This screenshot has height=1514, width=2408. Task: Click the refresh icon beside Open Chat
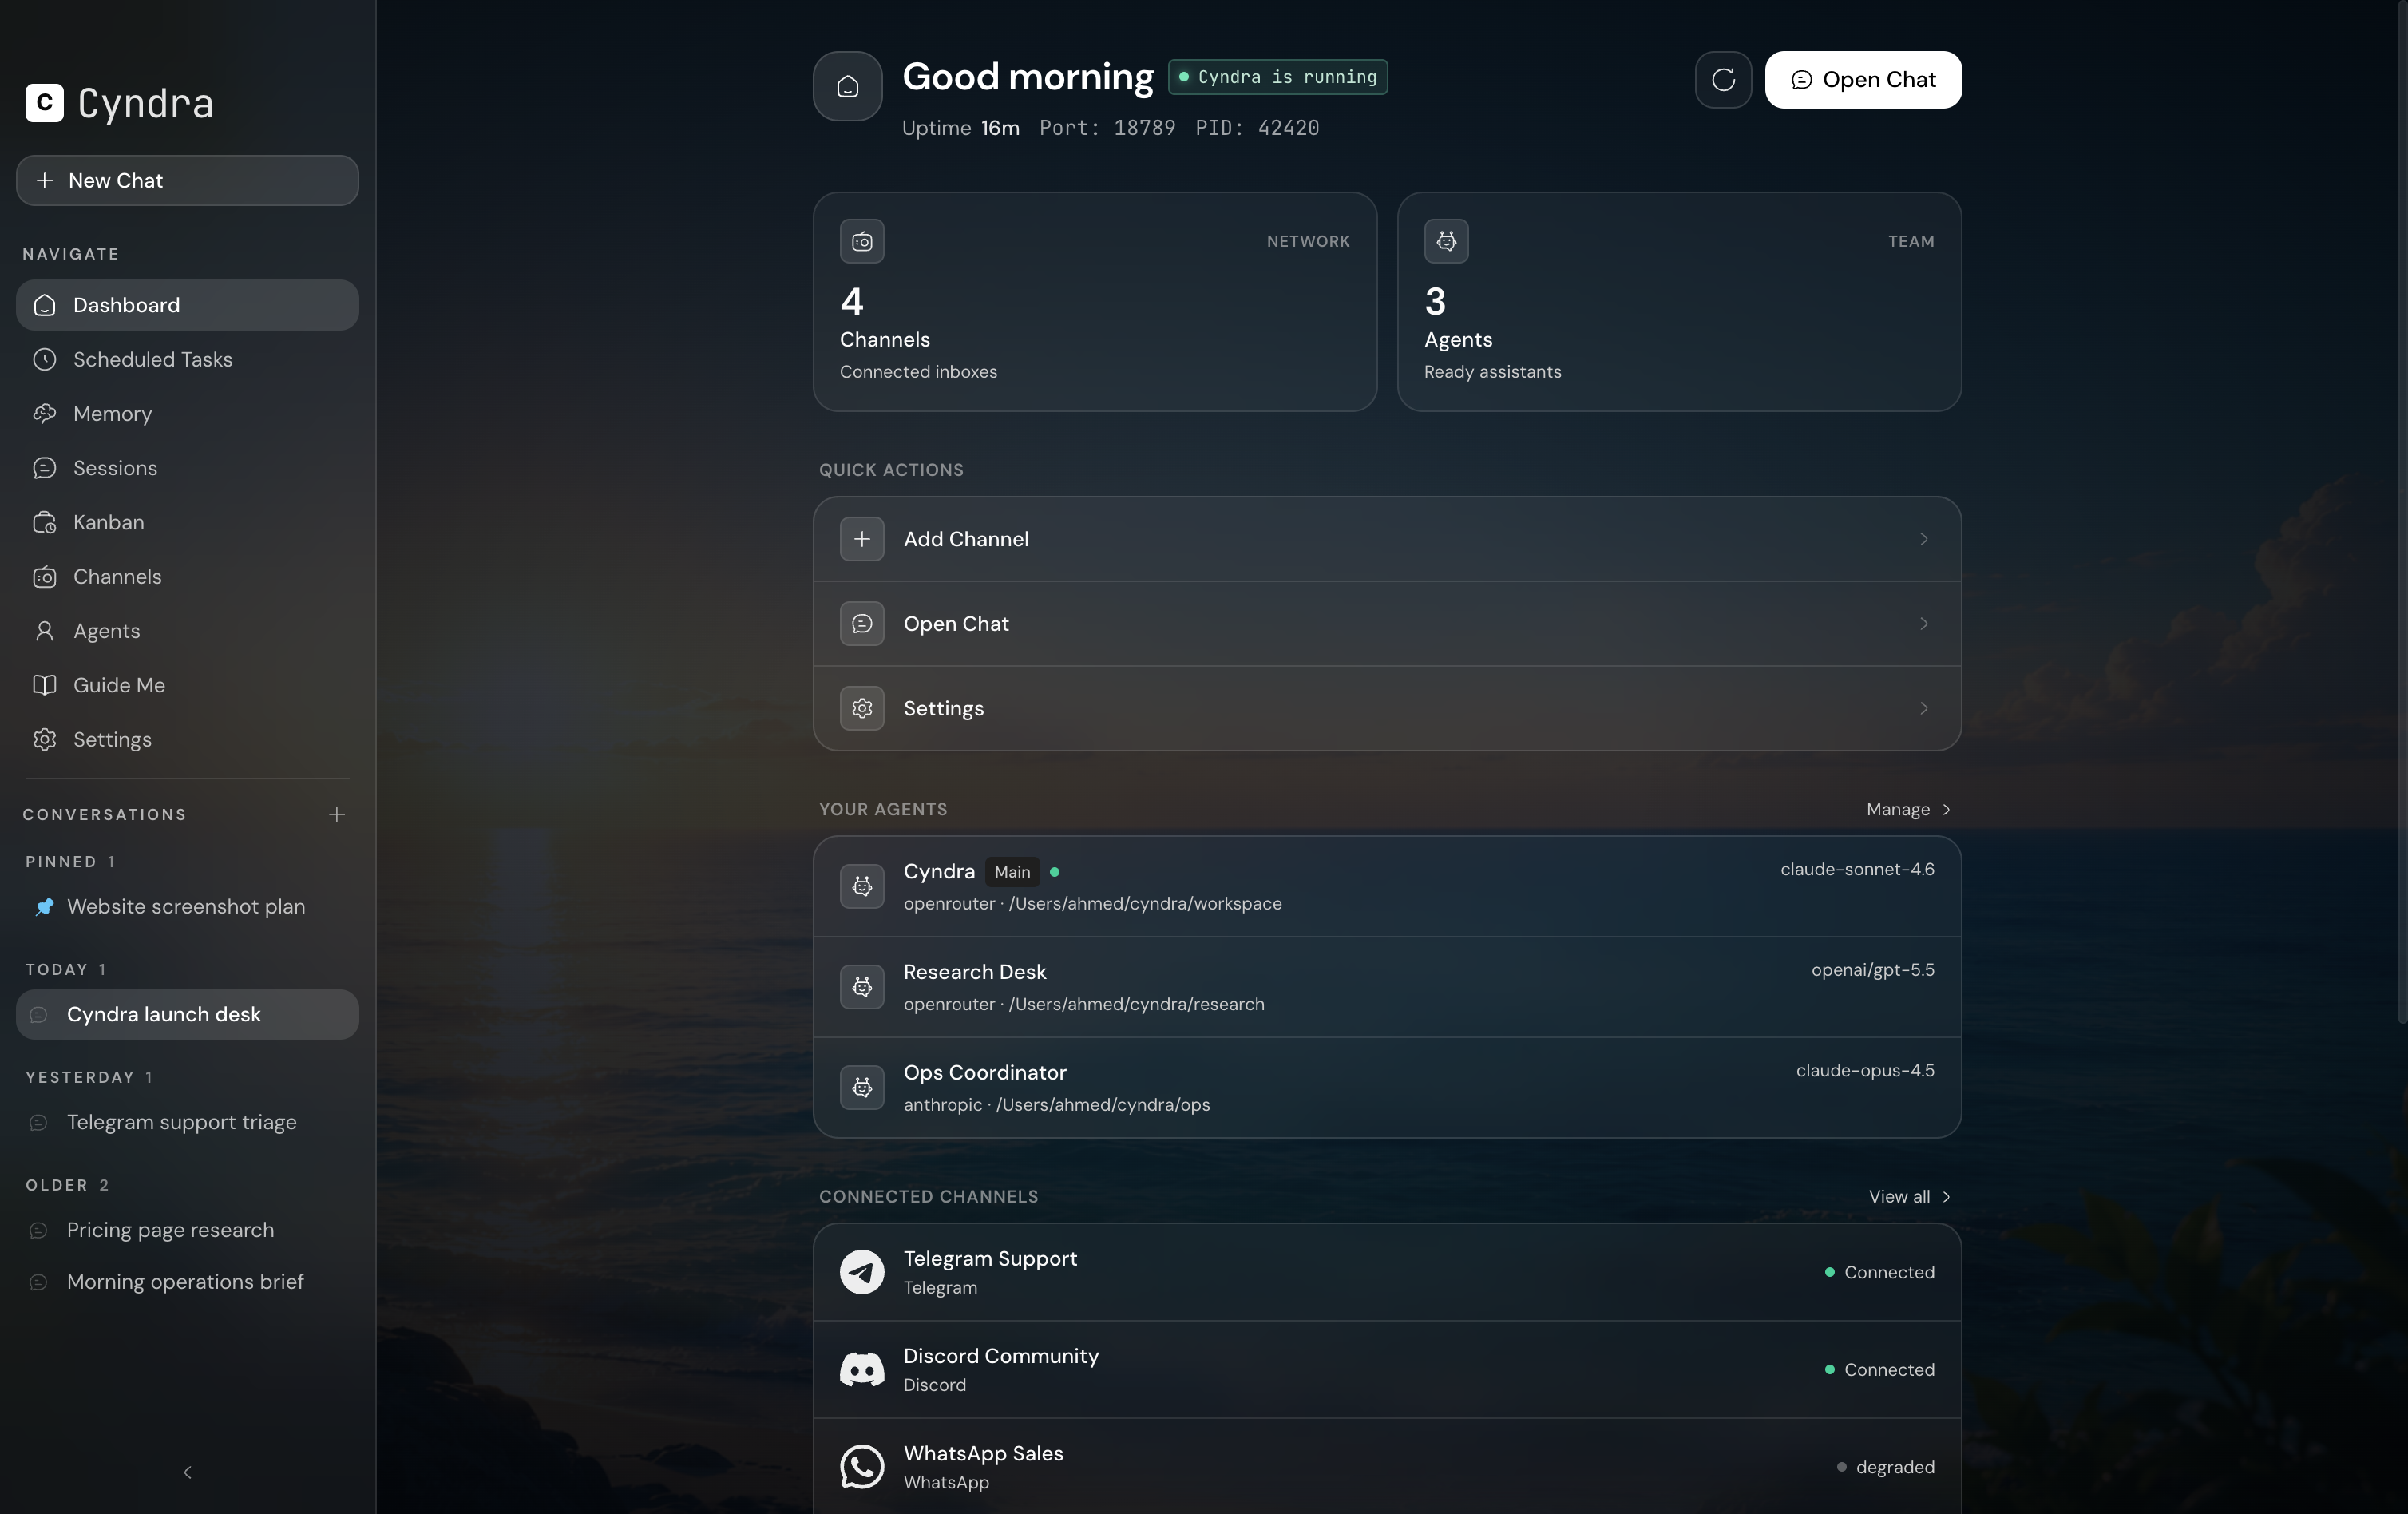tap(1723, 80)
